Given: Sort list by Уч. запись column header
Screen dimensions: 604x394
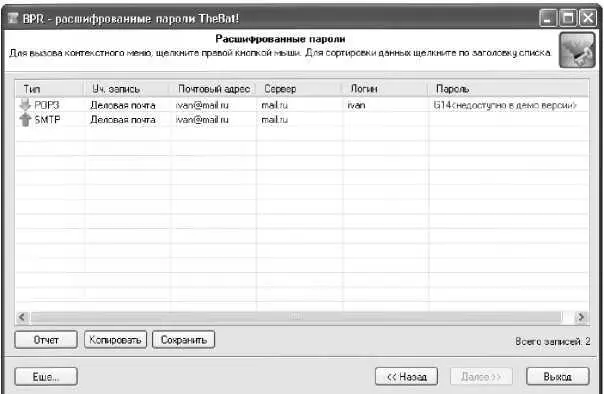Looking at the screenshot, I should (126, 89).
